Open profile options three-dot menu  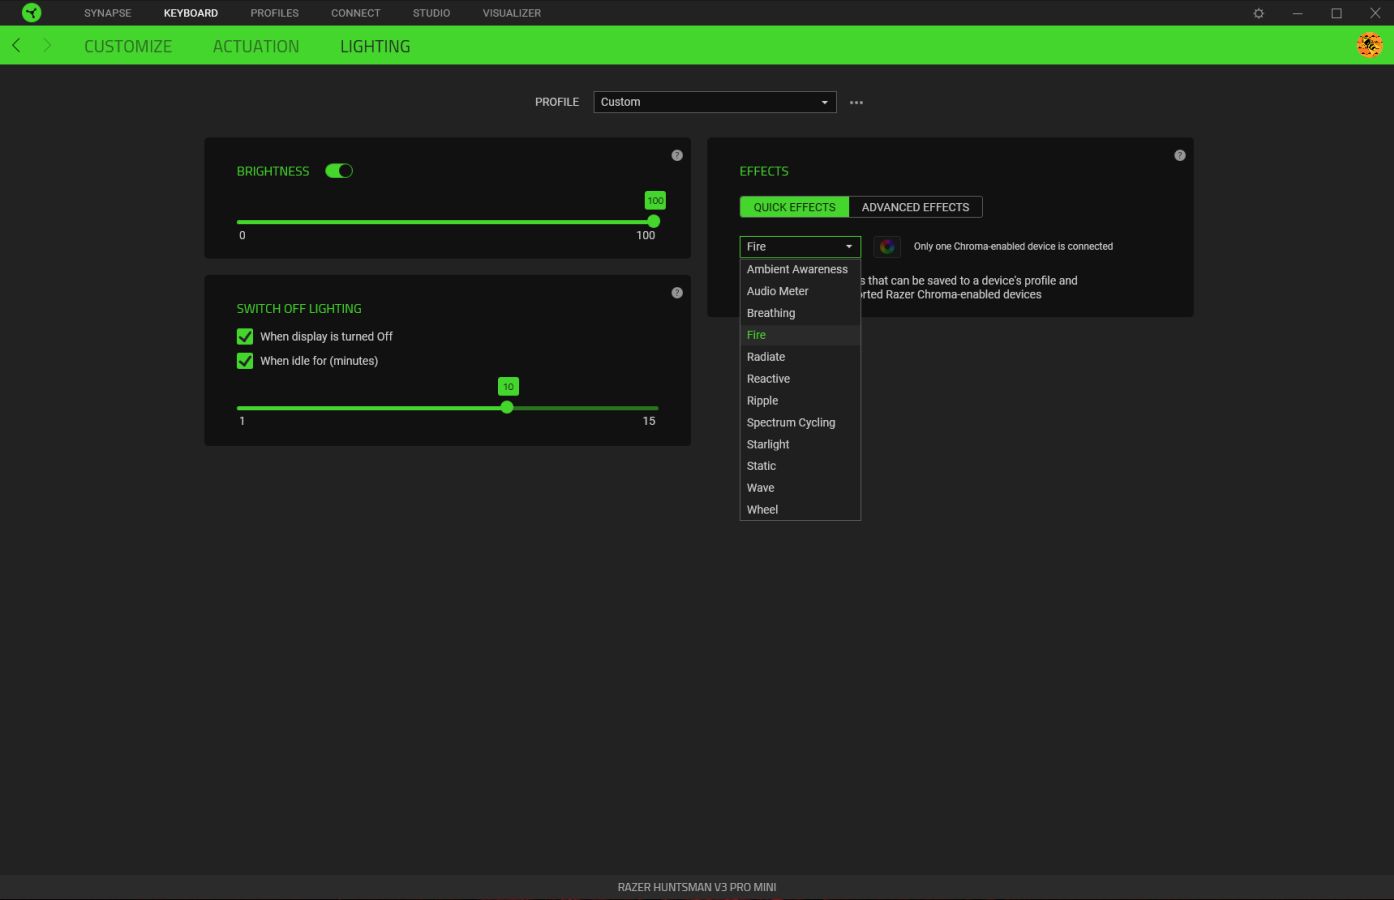click(856, 102)
